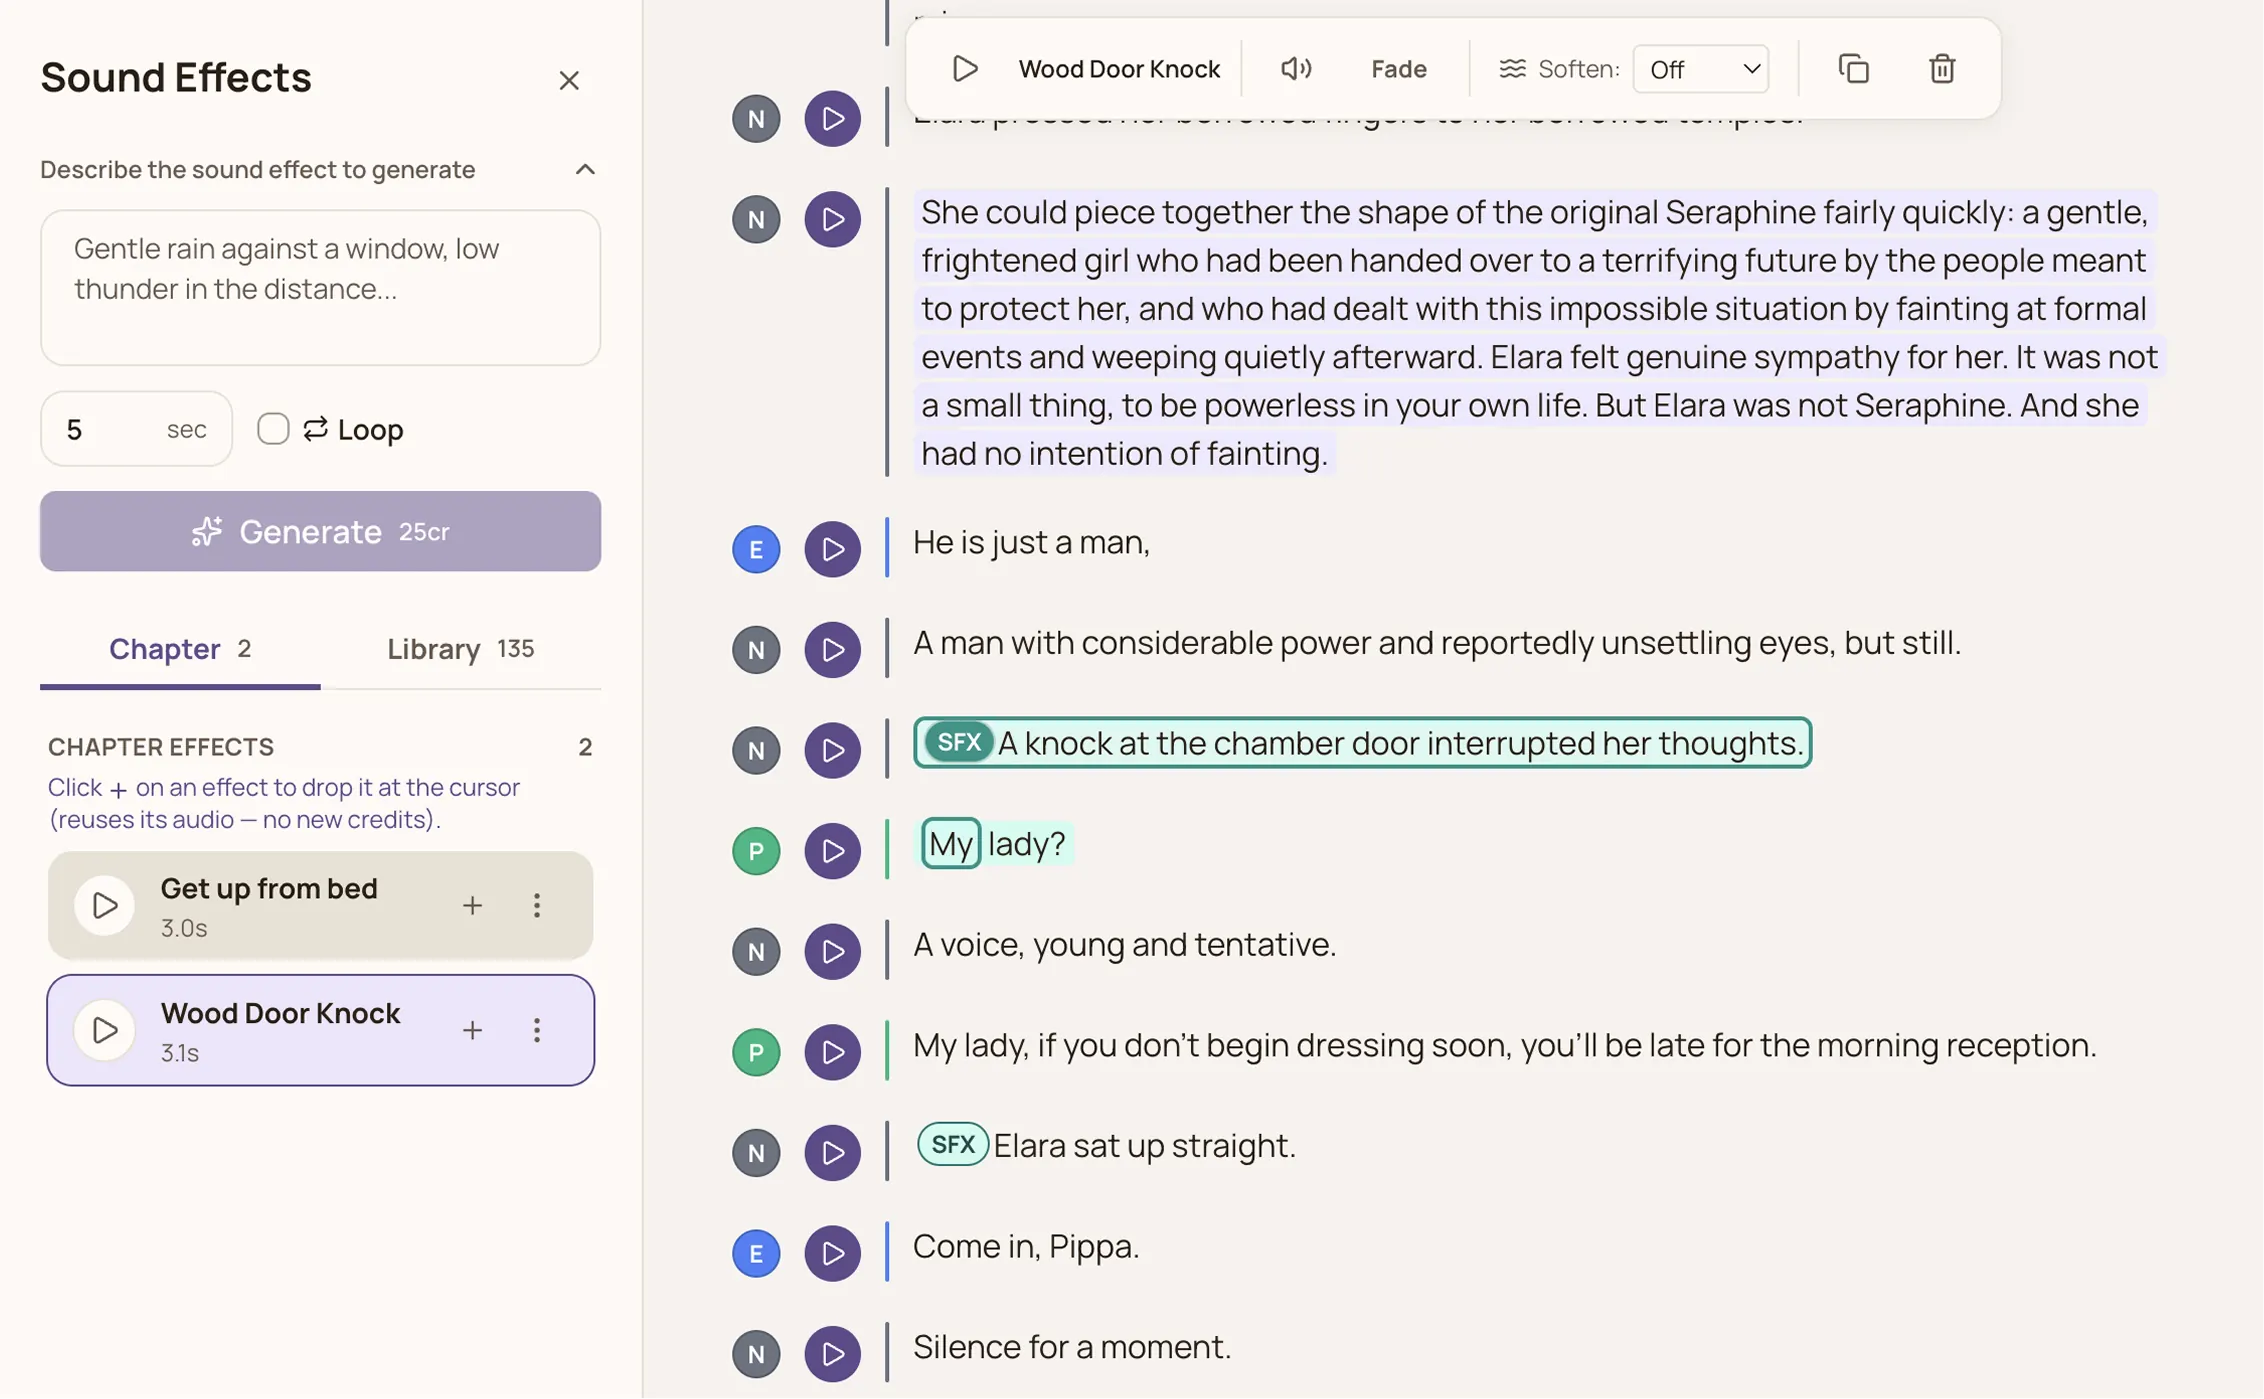Screen dimensions: 2264x1399
Task: Click the E speaker badge beside 'Come in, Pippa.'
Action: click(756, 1253)
